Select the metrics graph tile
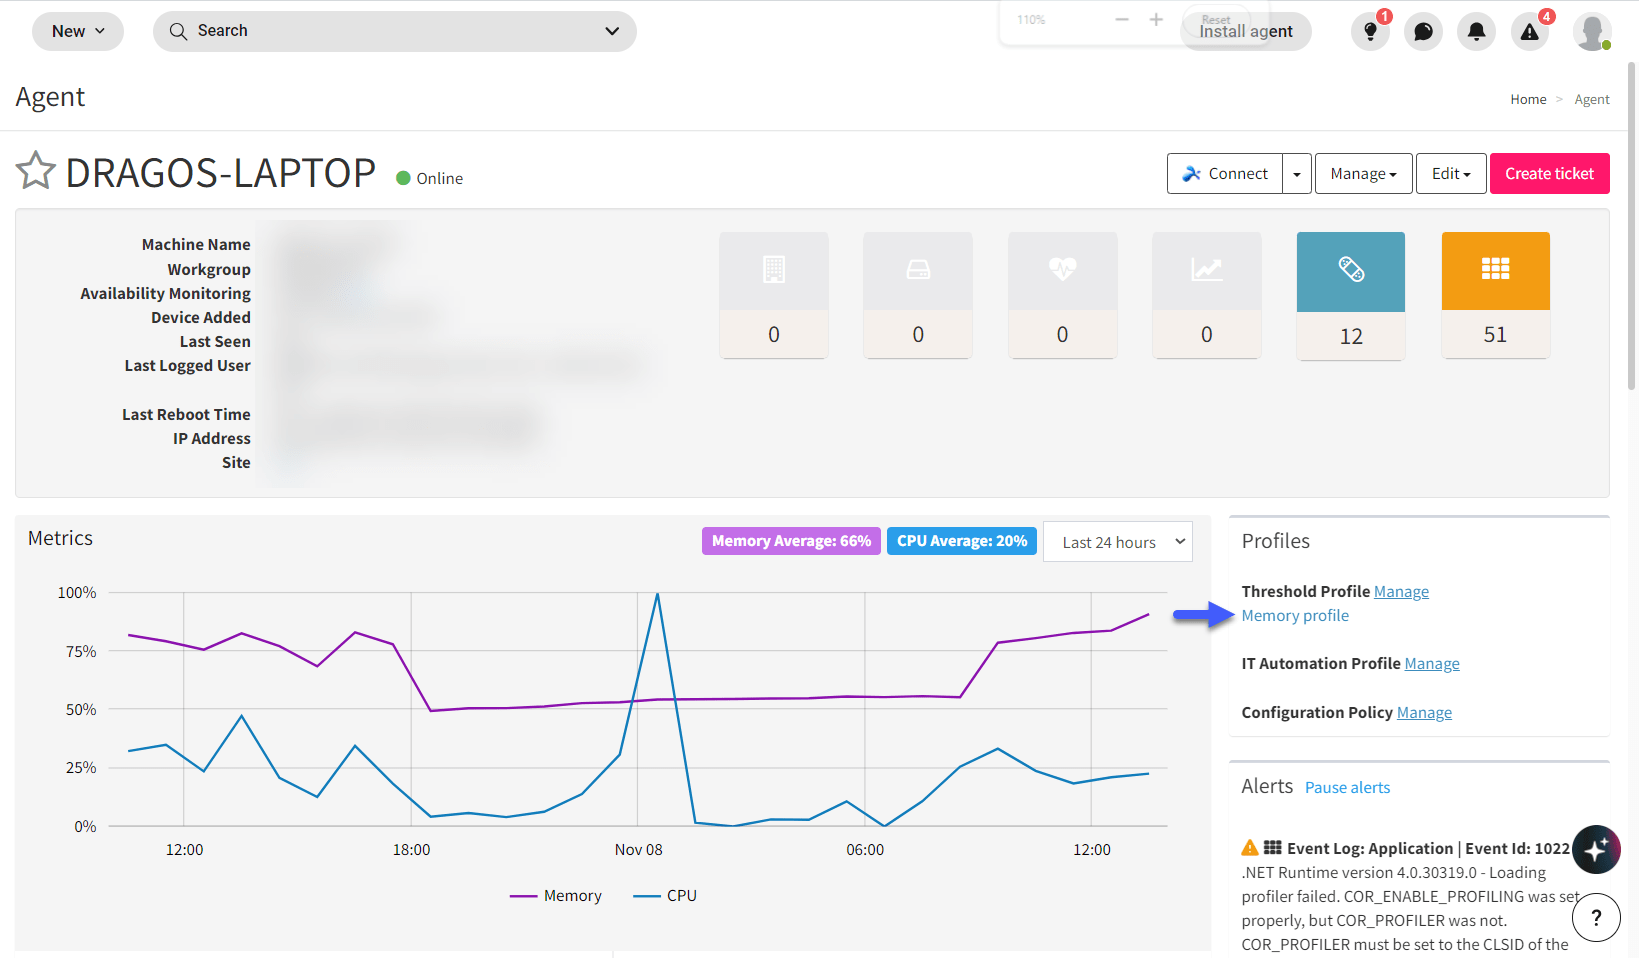1639x958 pixels. click(1206, 295)
